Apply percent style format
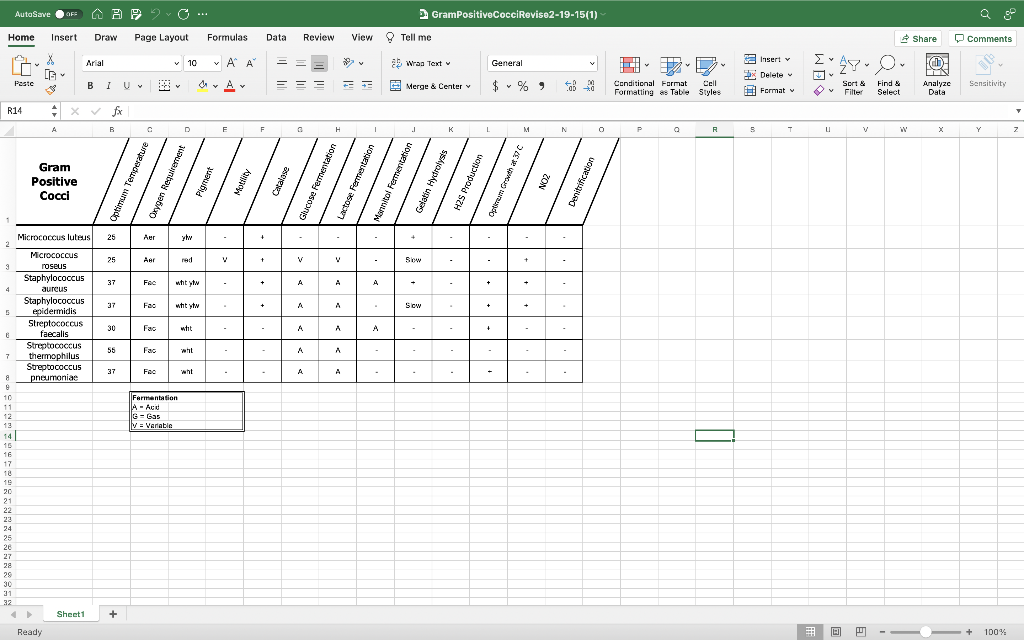 click(x=523, y=86)
